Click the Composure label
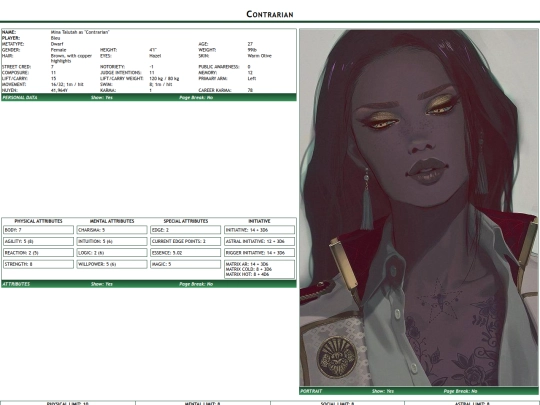 pyautogui.click(x=15, y=73)
